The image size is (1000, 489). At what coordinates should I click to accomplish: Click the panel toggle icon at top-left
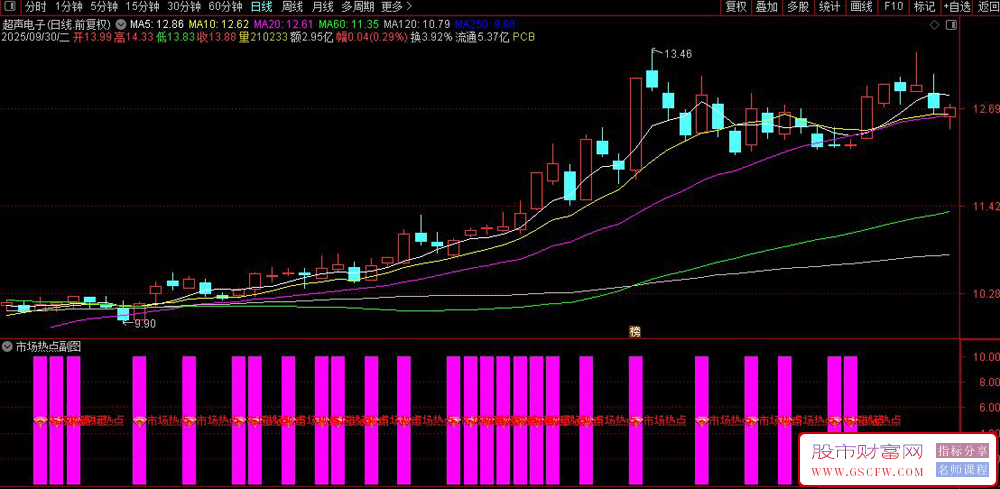(10, 6)
